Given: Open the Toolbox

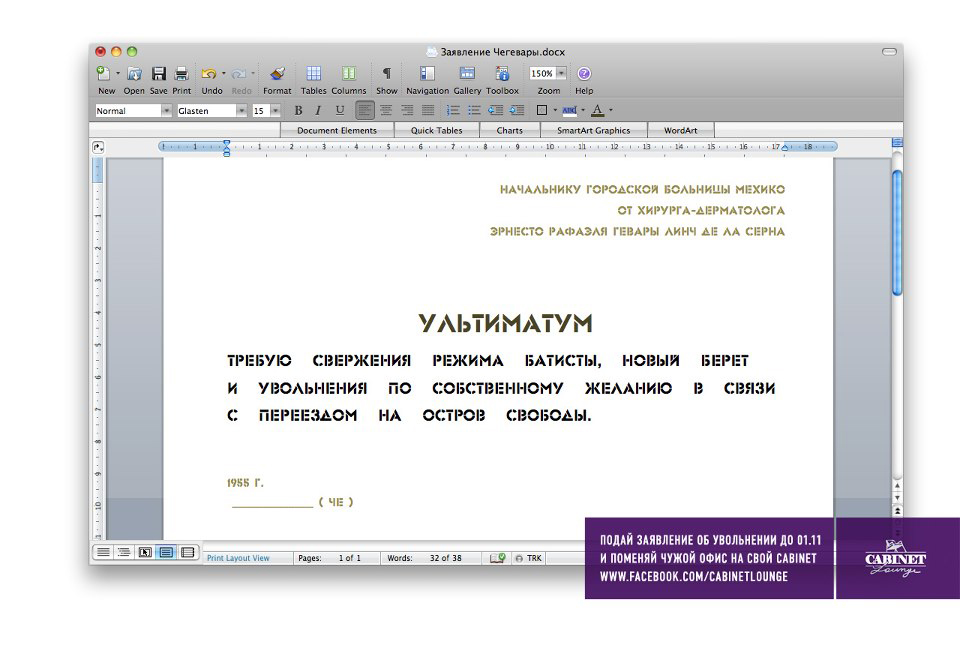Looking at the screenshot, I should (x=502, y=73).
